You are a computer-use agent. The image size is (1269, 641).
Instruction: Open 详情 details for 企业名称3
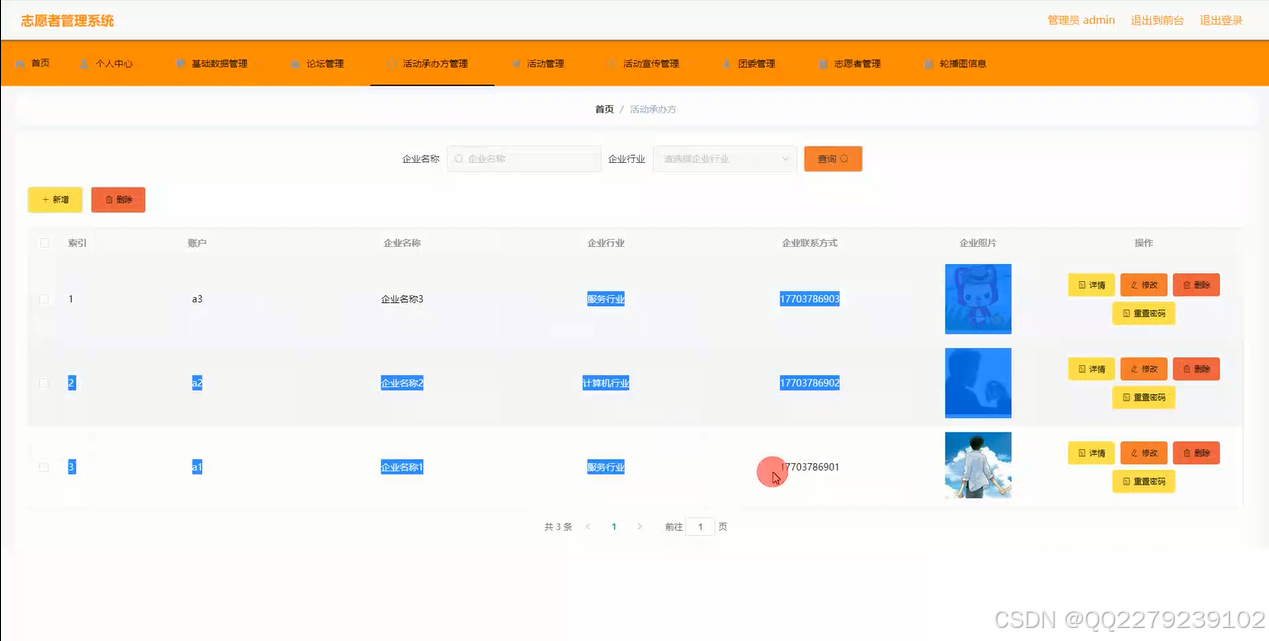point(1090,284)
